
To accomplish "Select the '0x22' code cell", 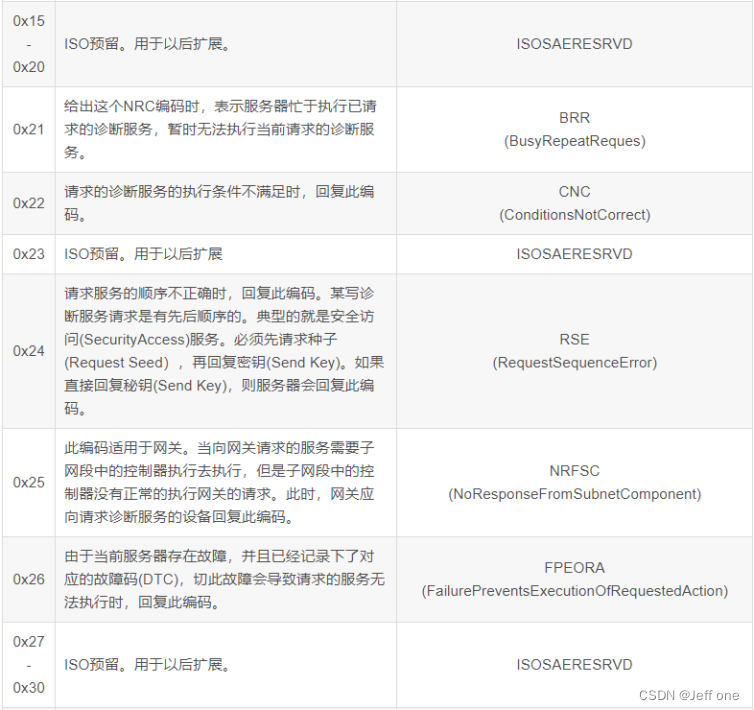I will [x=29, y=203].
